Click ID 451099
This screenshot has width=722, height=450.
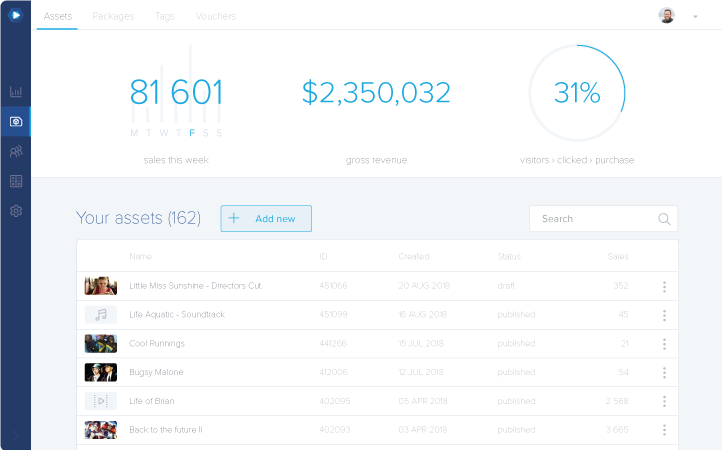pos(333,314)
